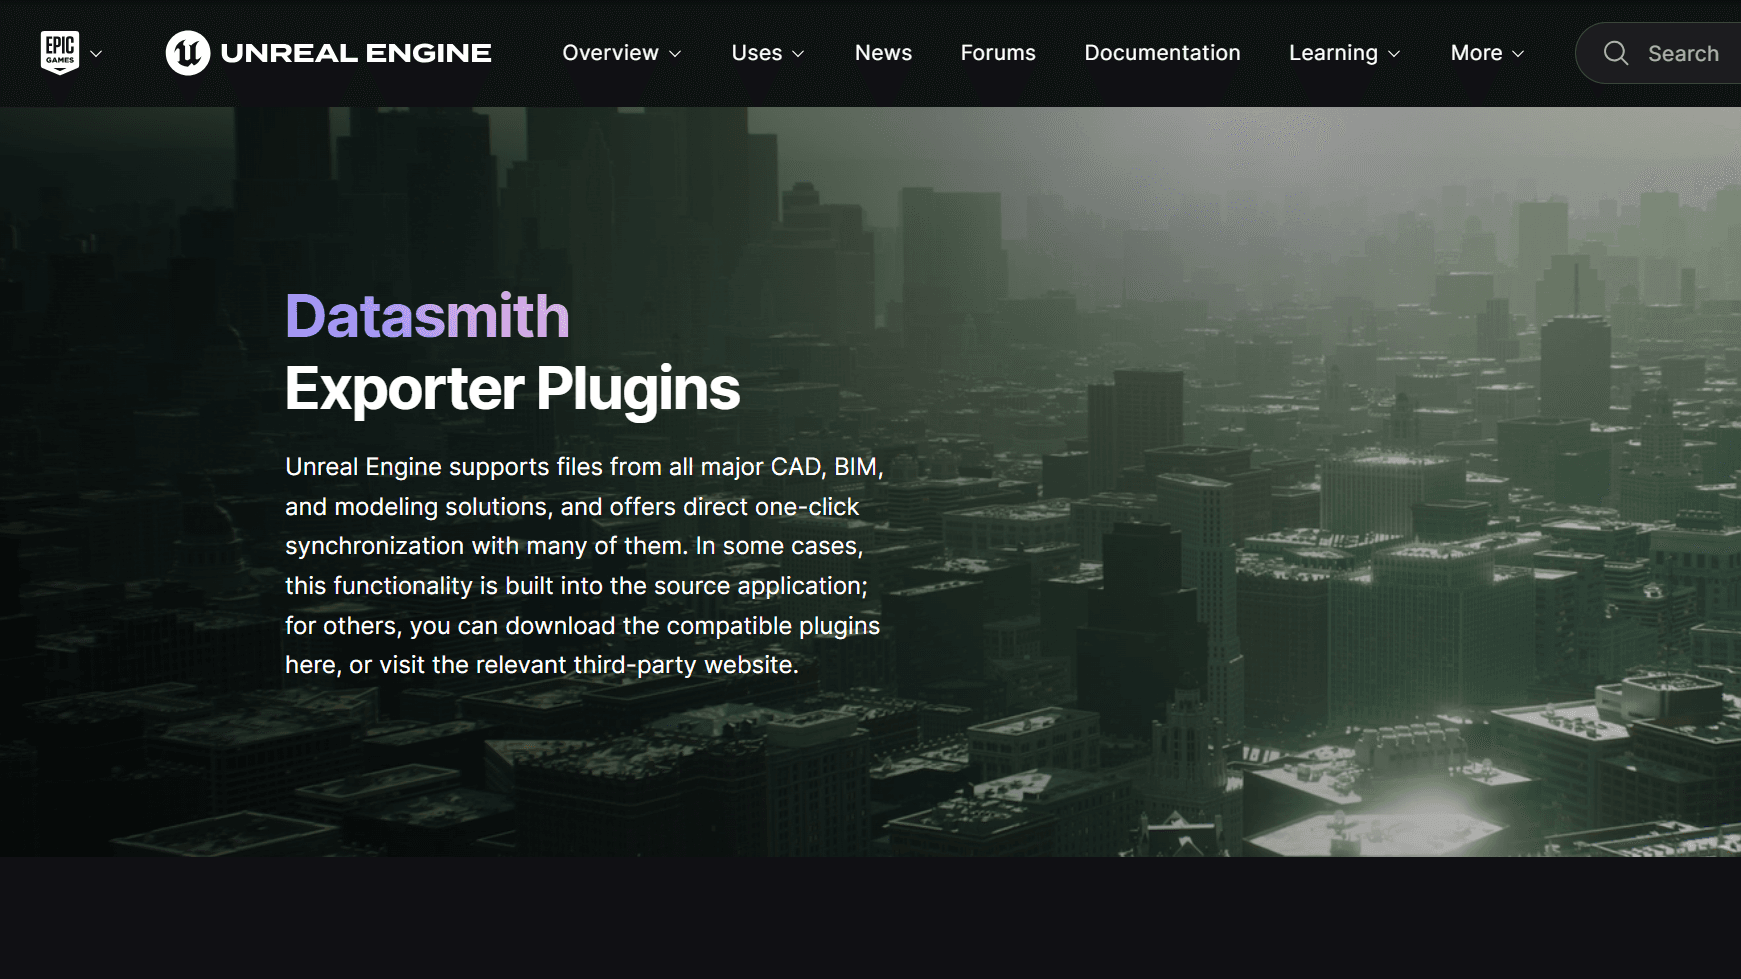Click the Exporter Plugins heading
The image size is (1741, 979).
pyautogui.click(x=512, y=389)
